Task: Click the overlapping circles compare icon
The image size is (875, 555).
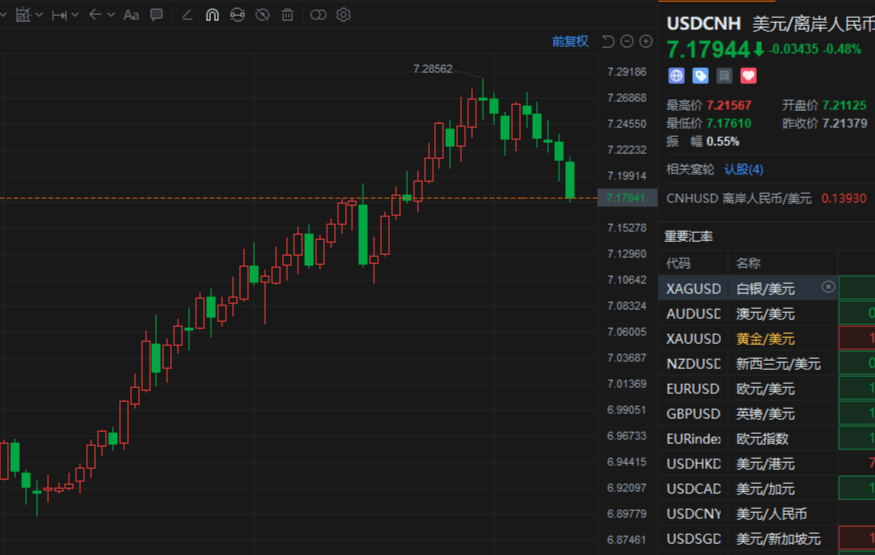Action: click(318, 15)
